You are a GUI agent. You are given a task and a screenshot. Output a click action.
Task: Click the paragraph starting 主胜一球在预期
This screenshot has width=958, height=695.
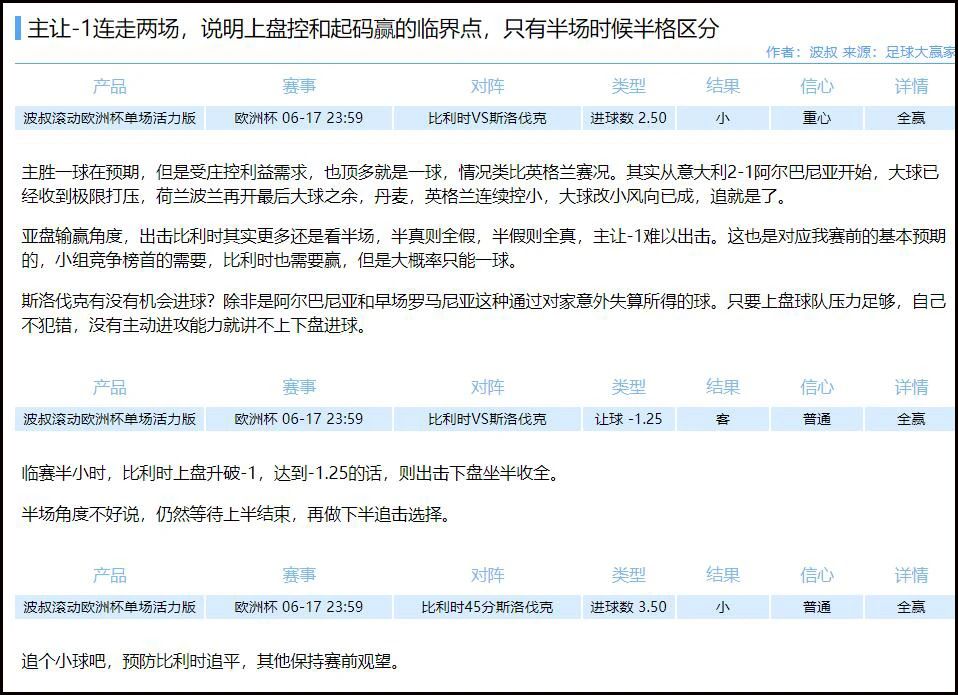(x=480, y=184)
